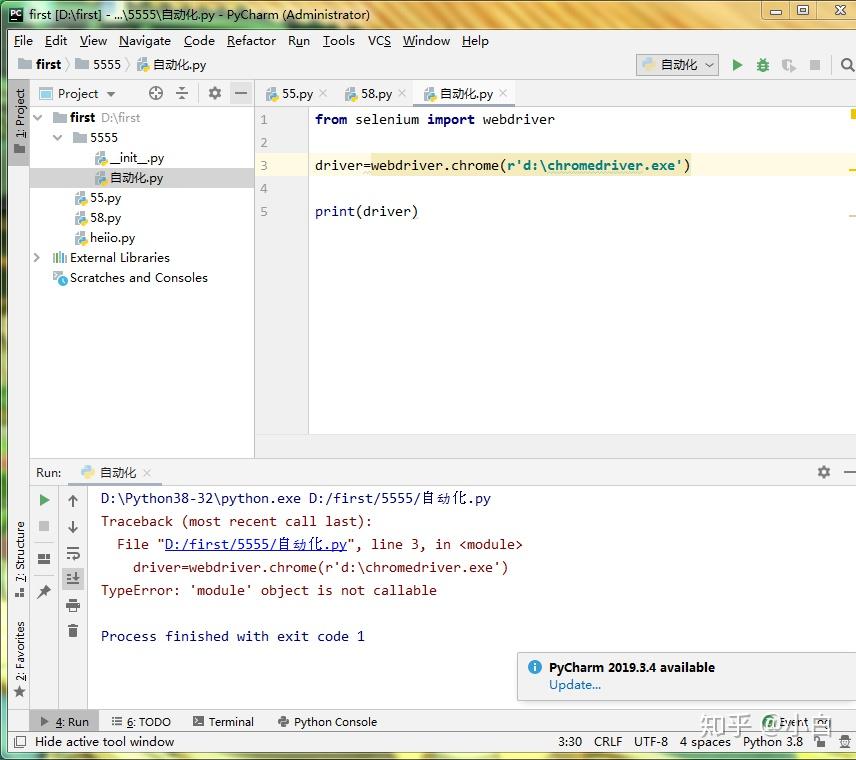Open the 7: Structure side tab
Screen dimensions: 856x760
click(x=20, y=559)
